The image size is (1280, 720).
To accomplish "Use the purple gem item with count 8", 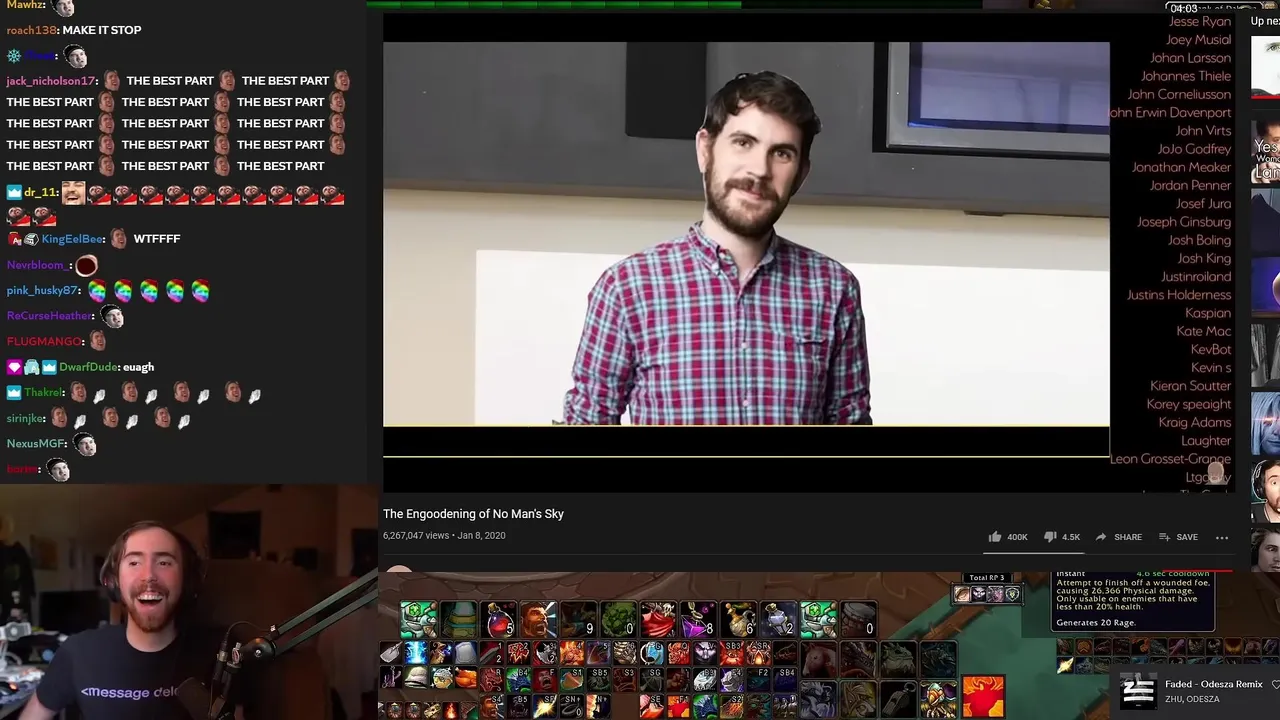I will [699, 619].
